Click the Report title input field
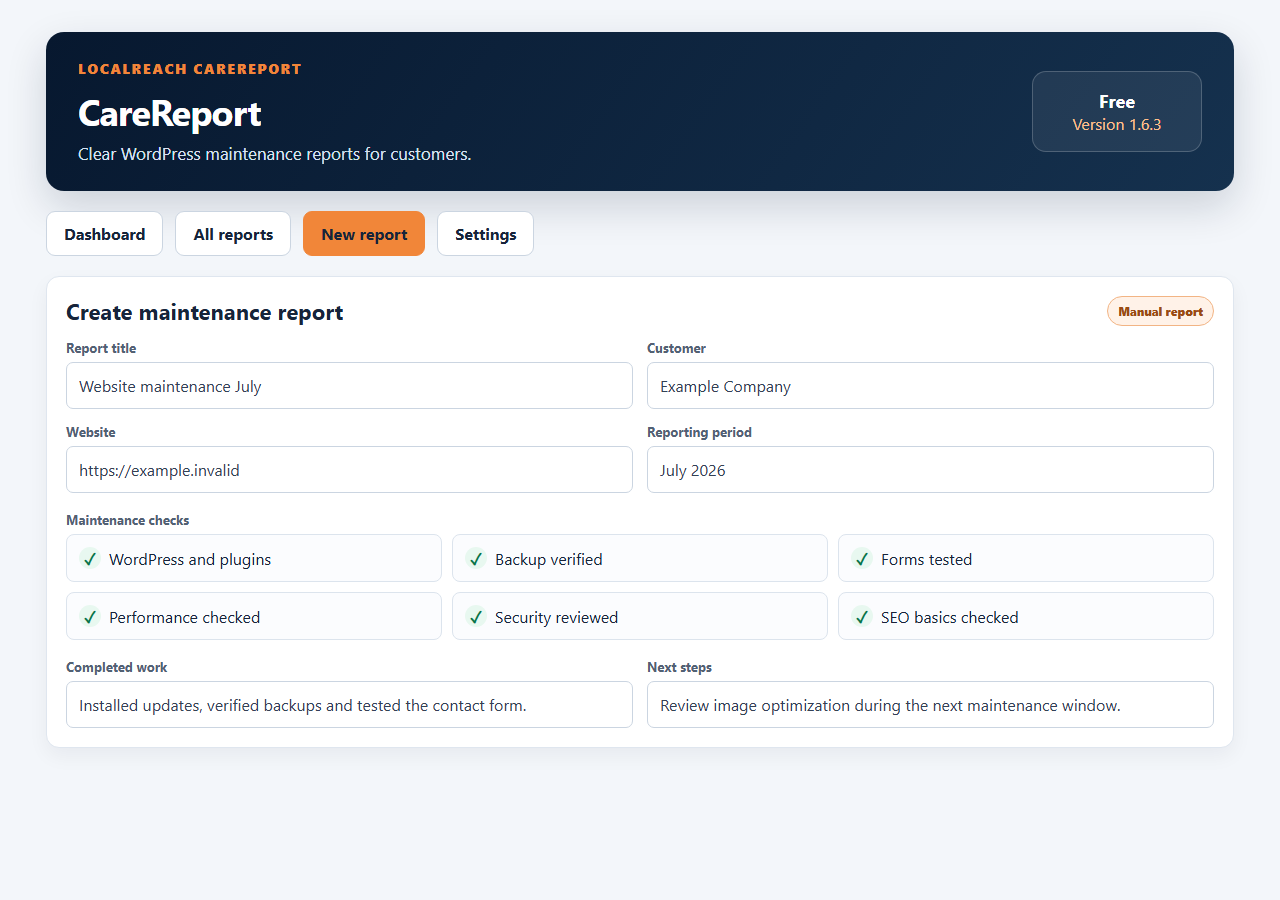This screenshot has width=1280, height=900. click(349, 385)
